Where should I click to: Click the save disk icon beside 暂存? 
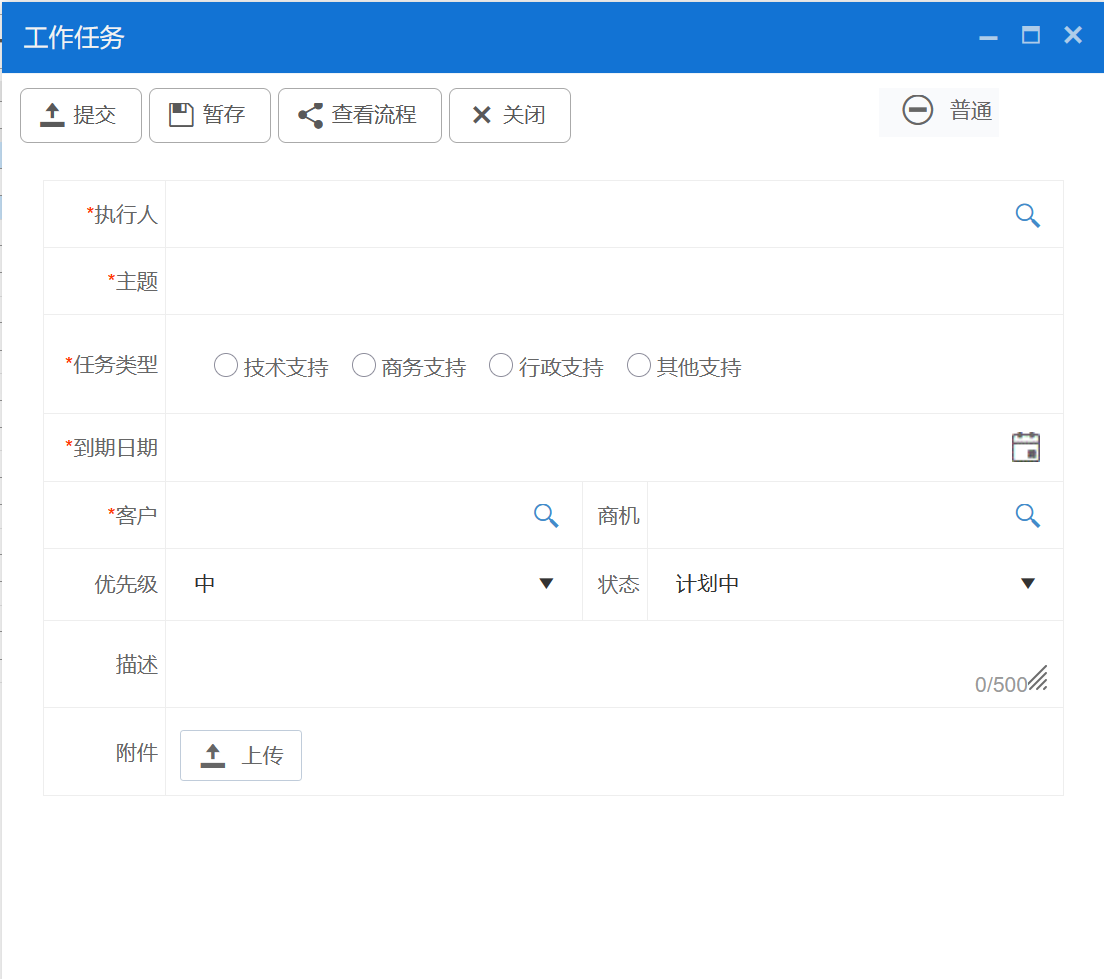(x=181, y=114)
